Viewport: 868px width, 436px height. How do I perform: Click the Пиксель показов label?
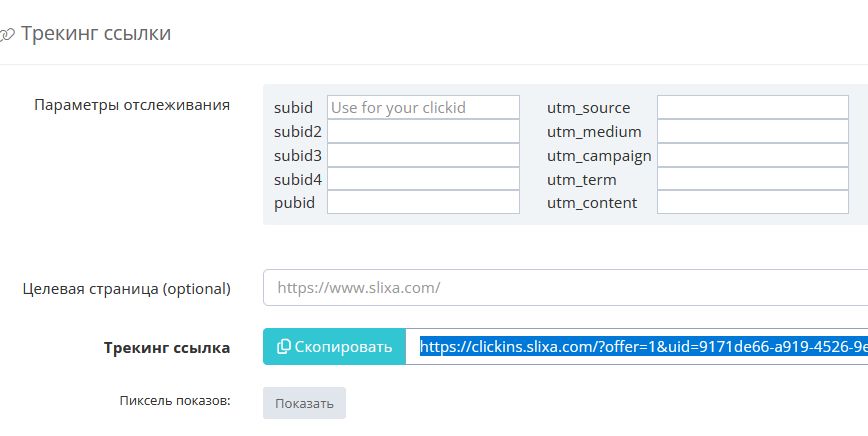point(174,401)
